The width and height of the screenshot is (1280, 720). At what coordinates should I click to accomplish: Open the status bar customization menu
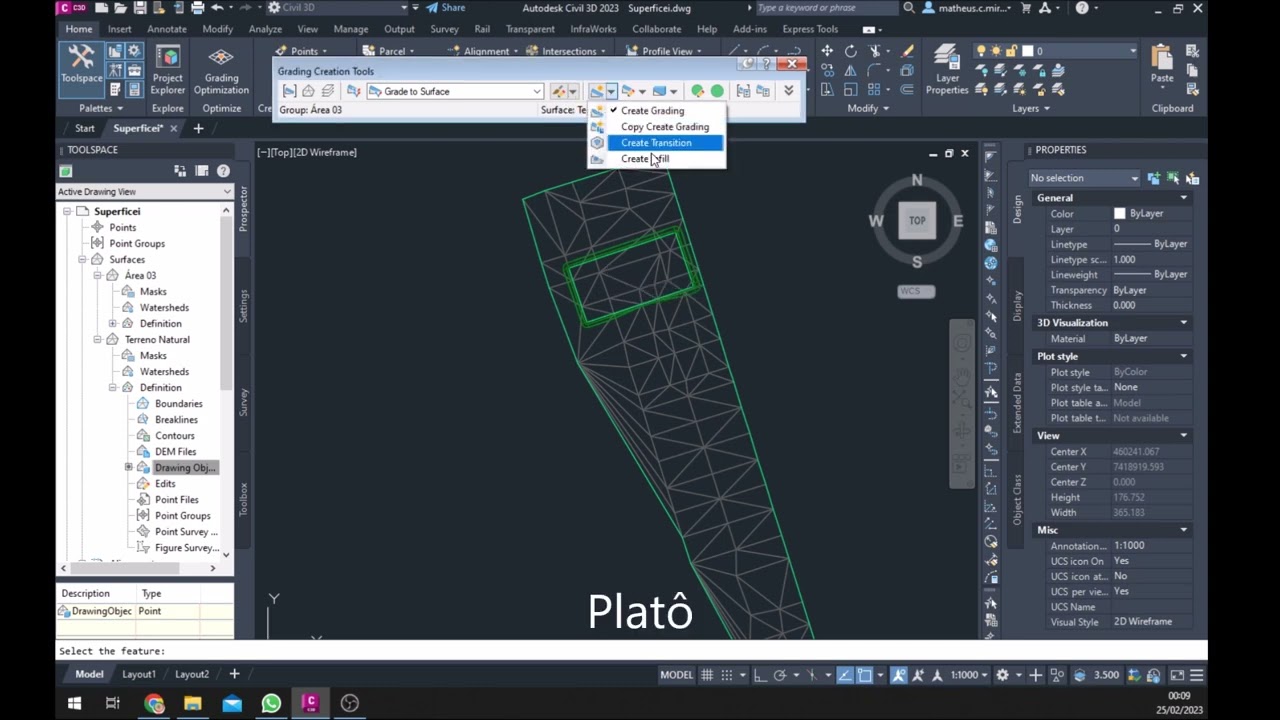[x=1197, y=675]
